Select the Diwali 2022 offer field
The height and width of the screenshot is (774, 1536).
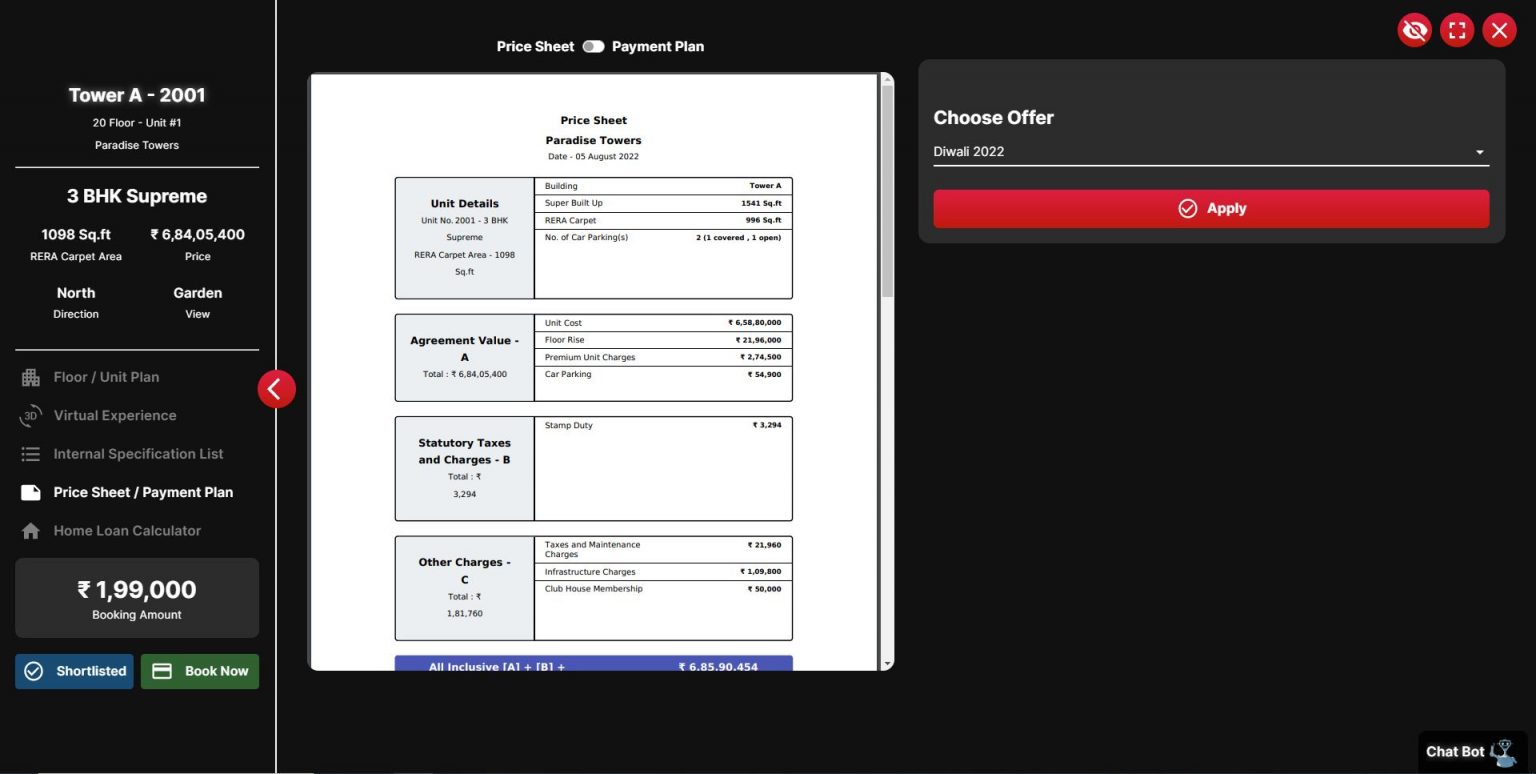[1200, 152]
